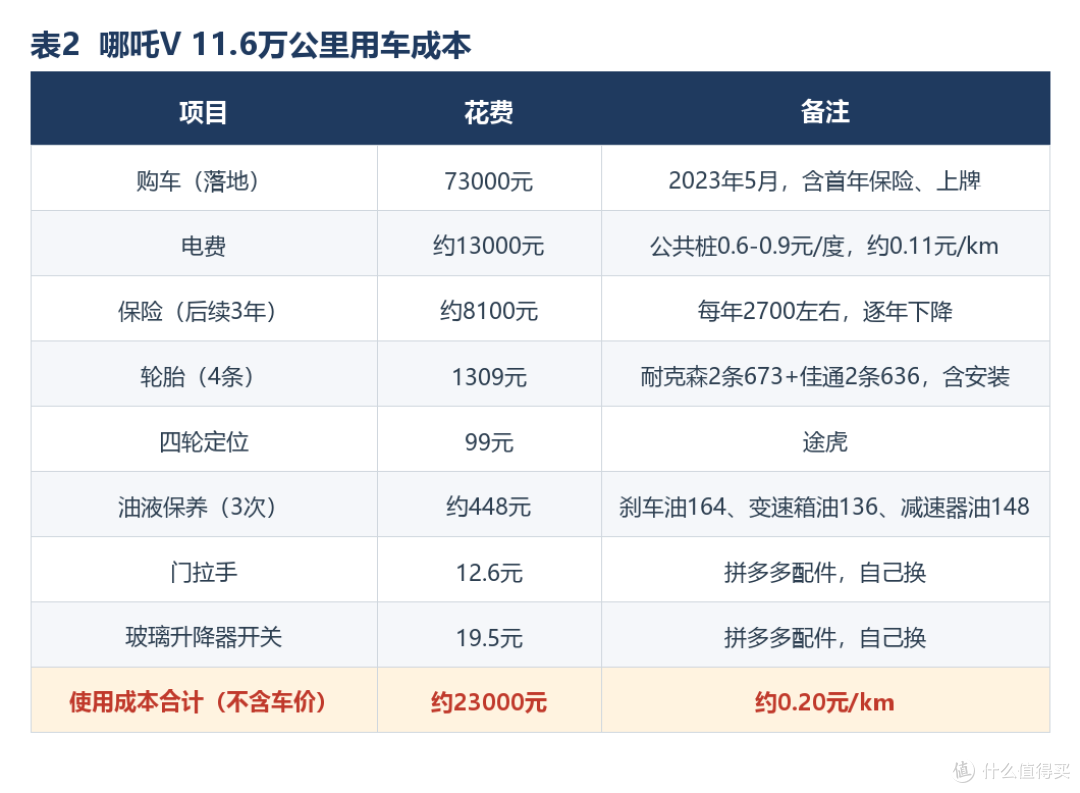Click the '约8100元' cost cell
The width and height of the screenshot is (1080, 793).
coord(489,309)
